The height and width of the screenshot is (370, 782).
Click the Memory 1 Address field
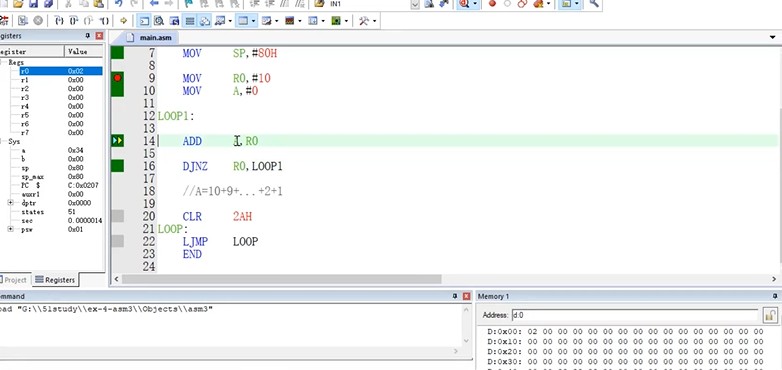(x=634, y=315)
